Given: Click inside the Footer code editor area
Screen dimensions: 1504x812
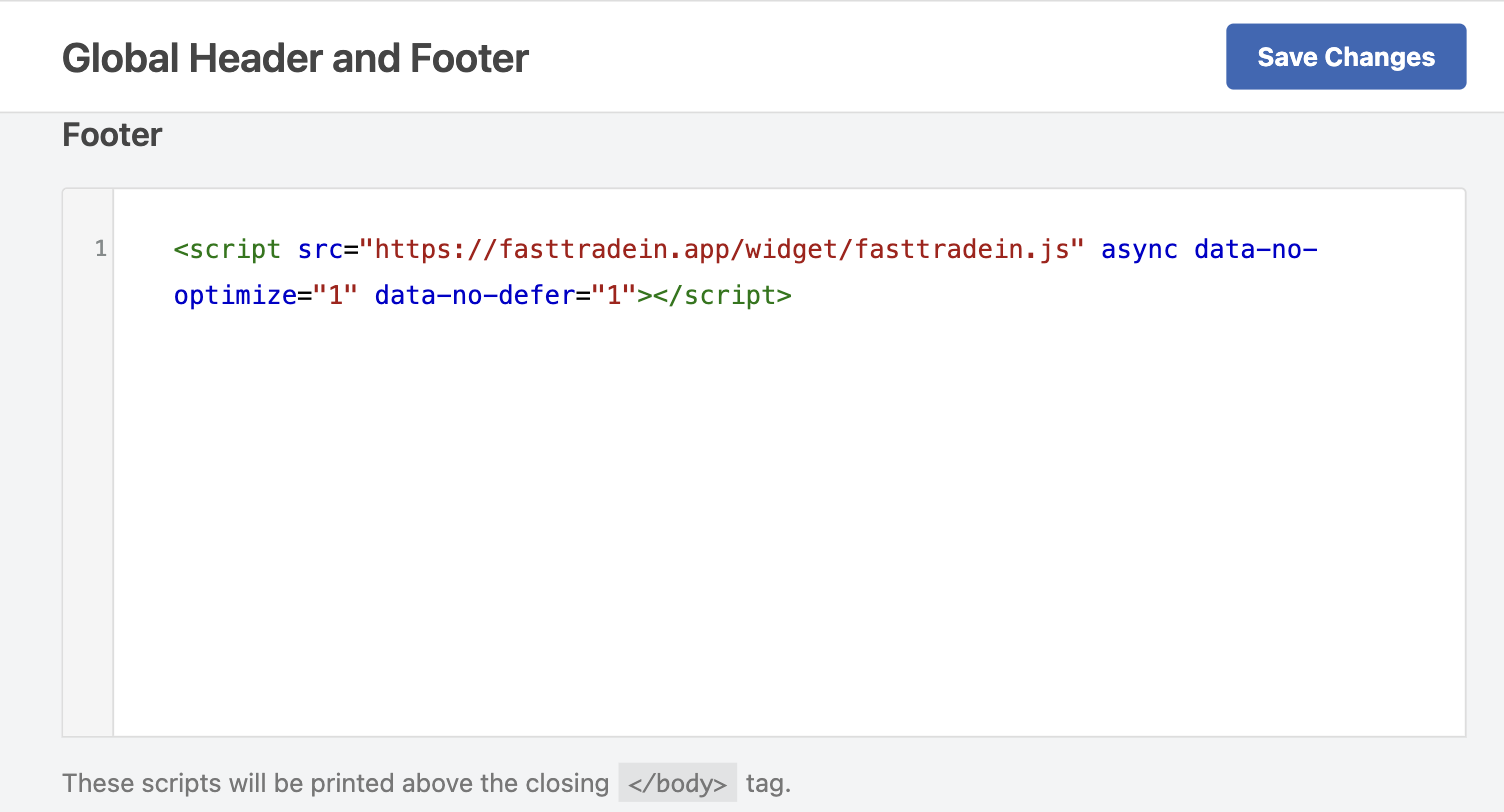Looking at the screenshot, I should (789, 462).
